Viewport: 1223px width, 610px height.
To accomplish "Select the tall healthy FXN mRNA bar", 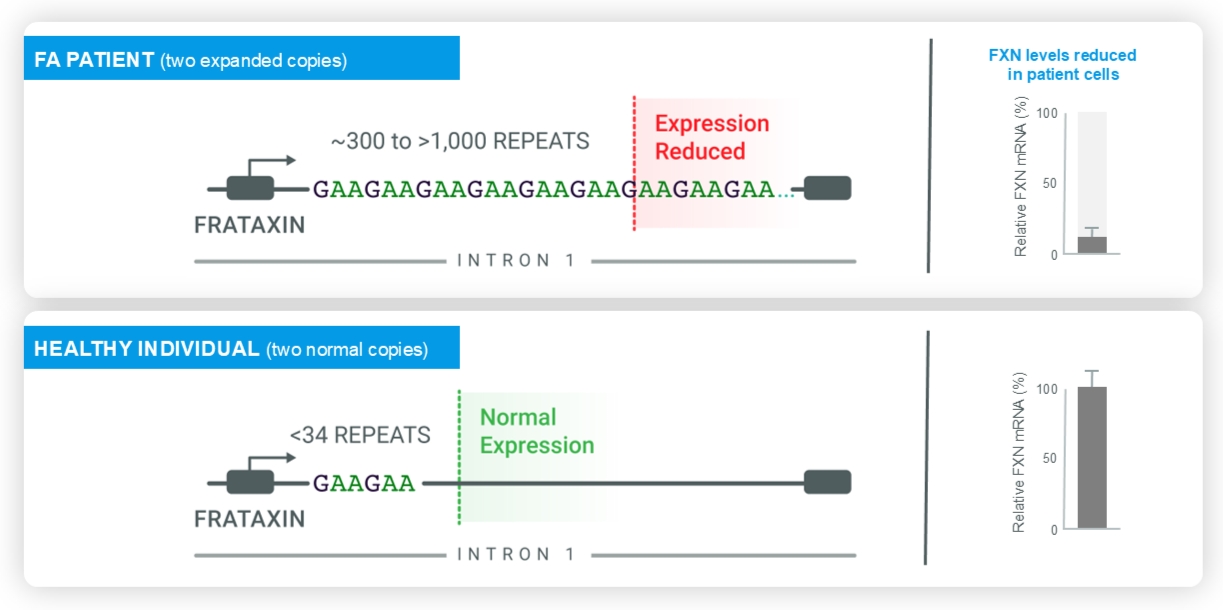I will click(1092, 458).
